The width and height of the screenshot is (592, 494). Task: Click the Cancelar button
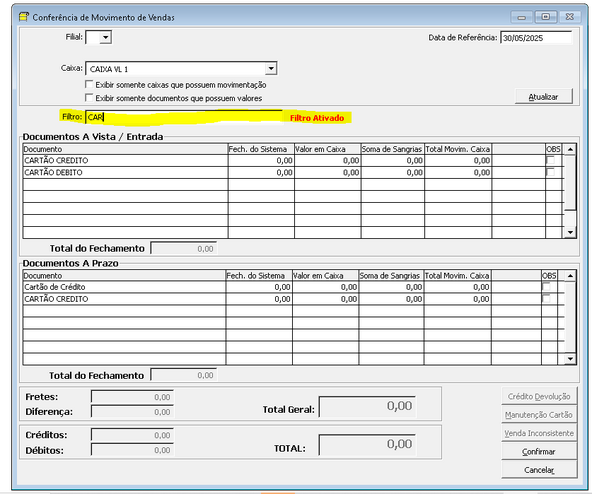click(539, 470)
